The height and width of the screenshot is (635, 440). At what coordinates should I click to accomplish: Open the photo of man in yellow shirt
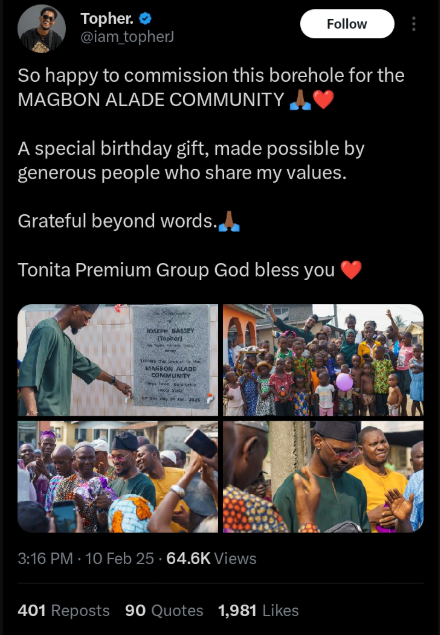pos(323,477)
